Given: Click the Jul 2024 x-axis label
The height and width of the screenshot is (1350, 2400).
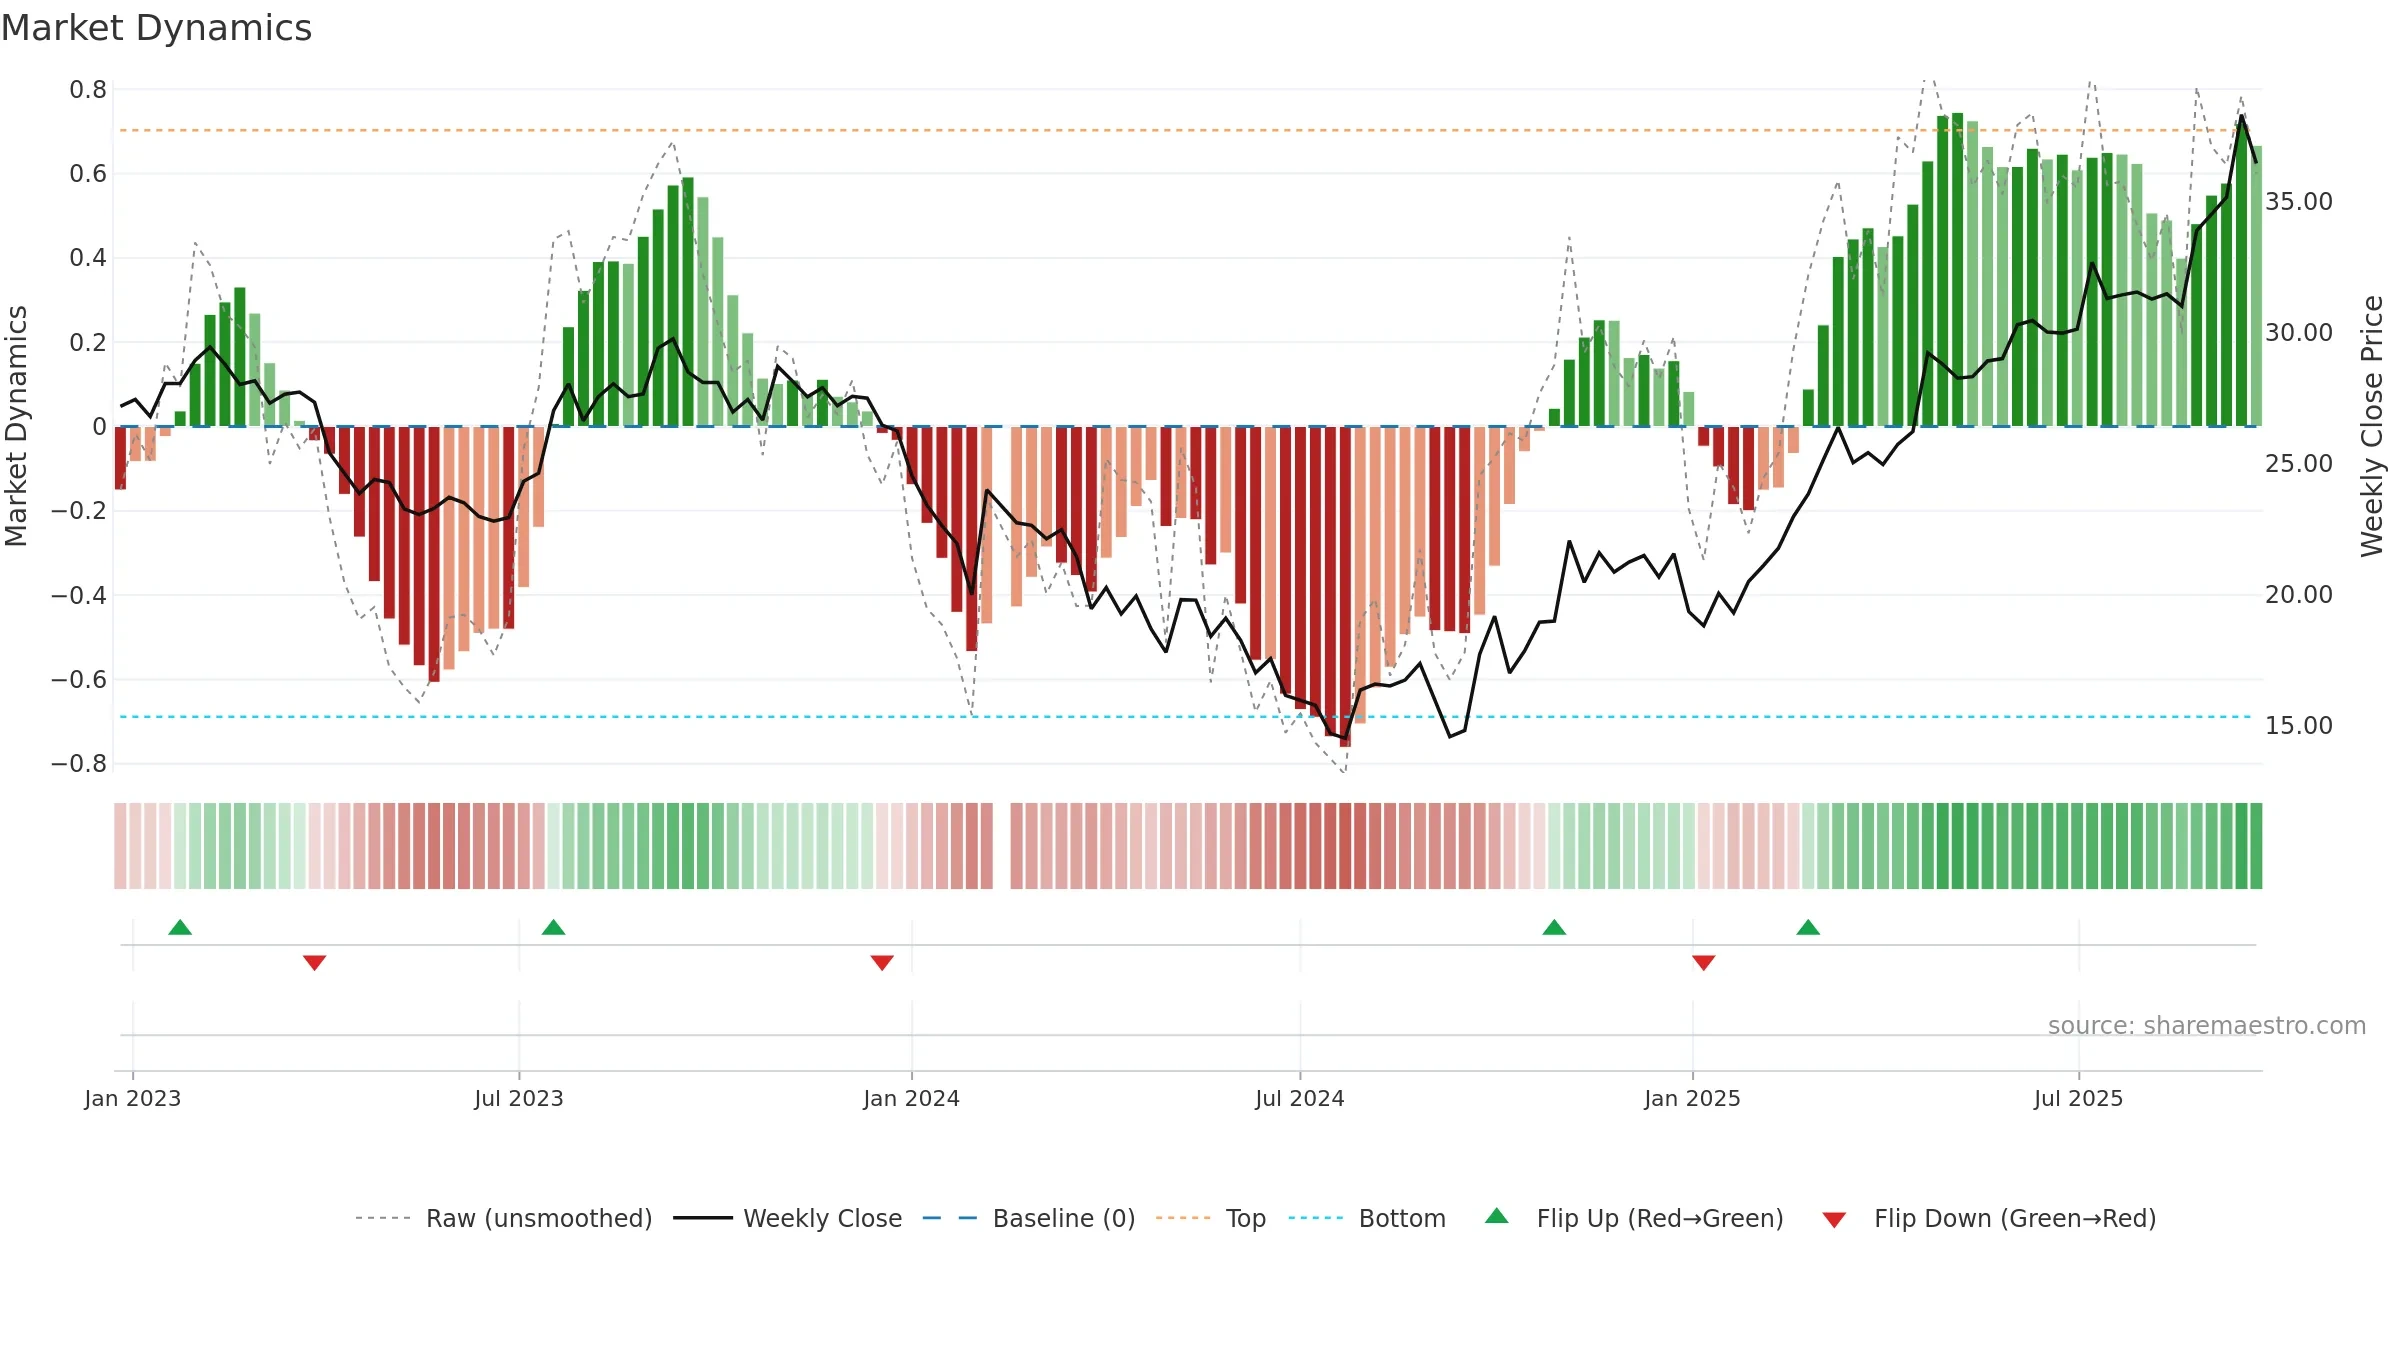Looking at the screenshot, I should (x=1300, y=1098).
